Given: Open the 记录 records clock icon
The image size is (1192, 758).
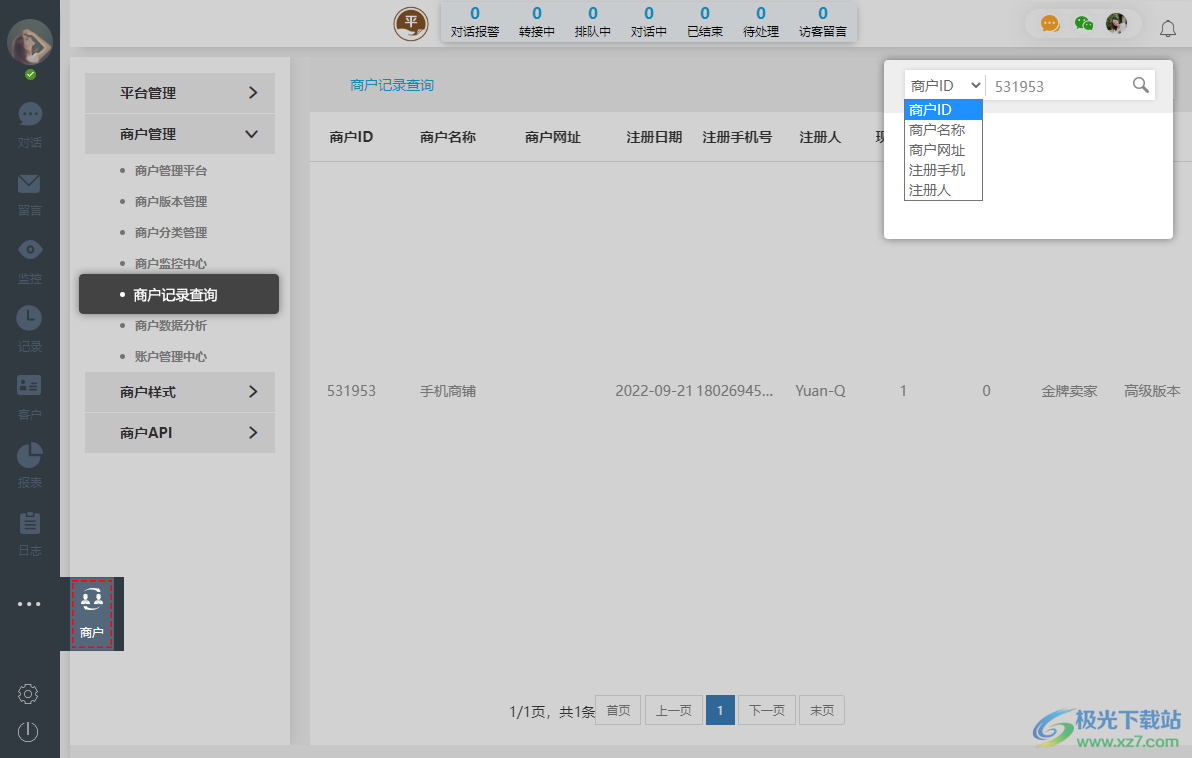Looking at the screenshot, I should pyautogui.click(x=29, y=318).
